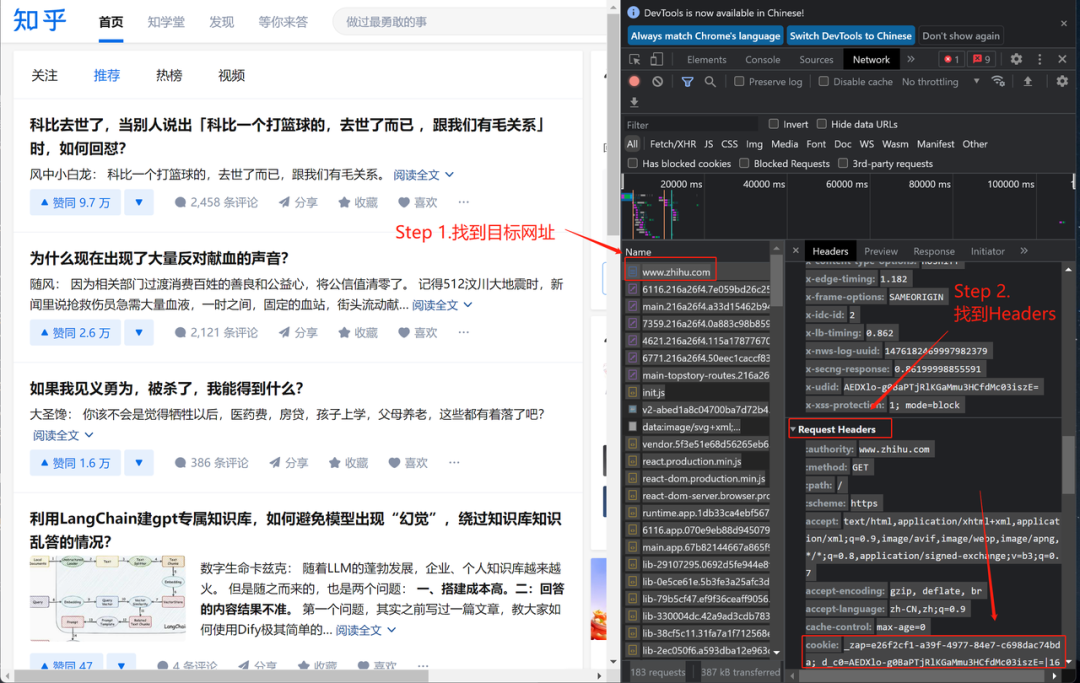Toggle the network filter funnel icon

687,81
